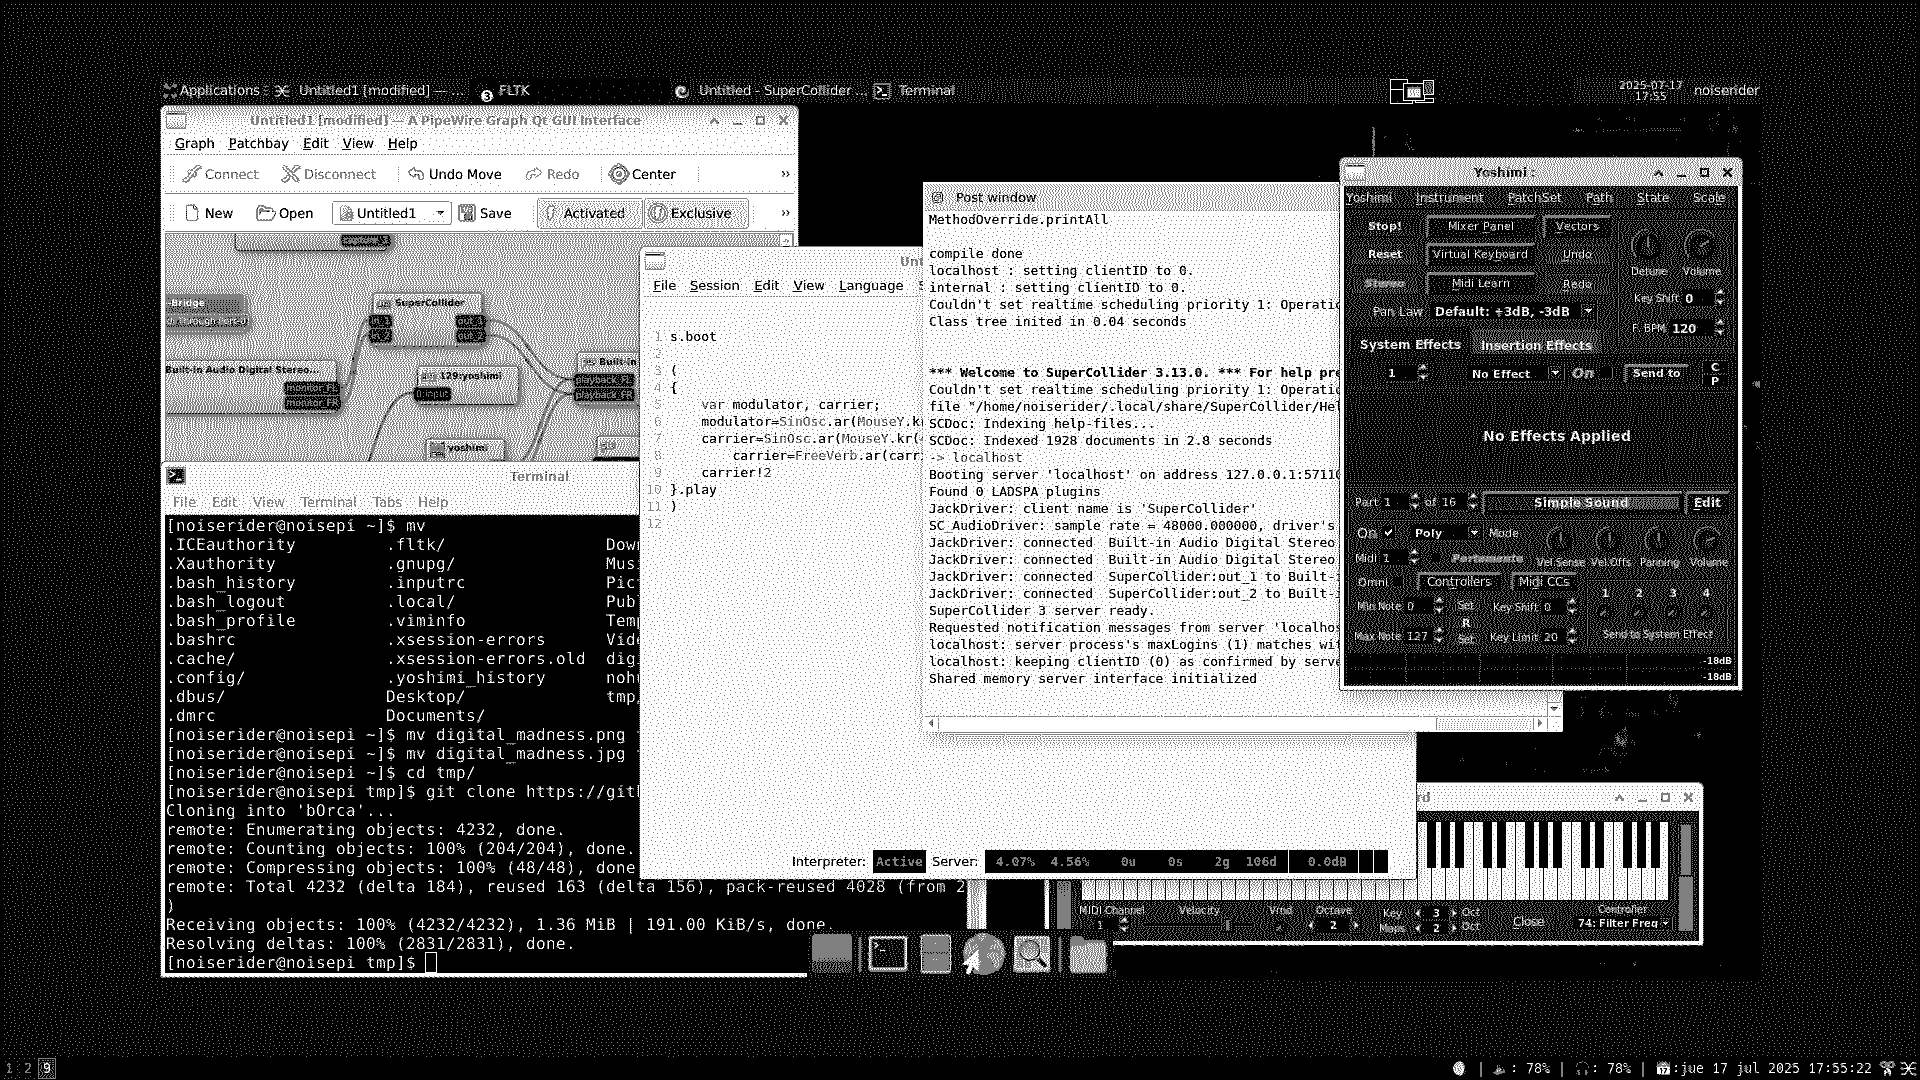Image resolution: width=1920 pixels, height=1080 pixels.
Task: Open the 74: Filter Freq controller dropdown
Action: 1623,923
